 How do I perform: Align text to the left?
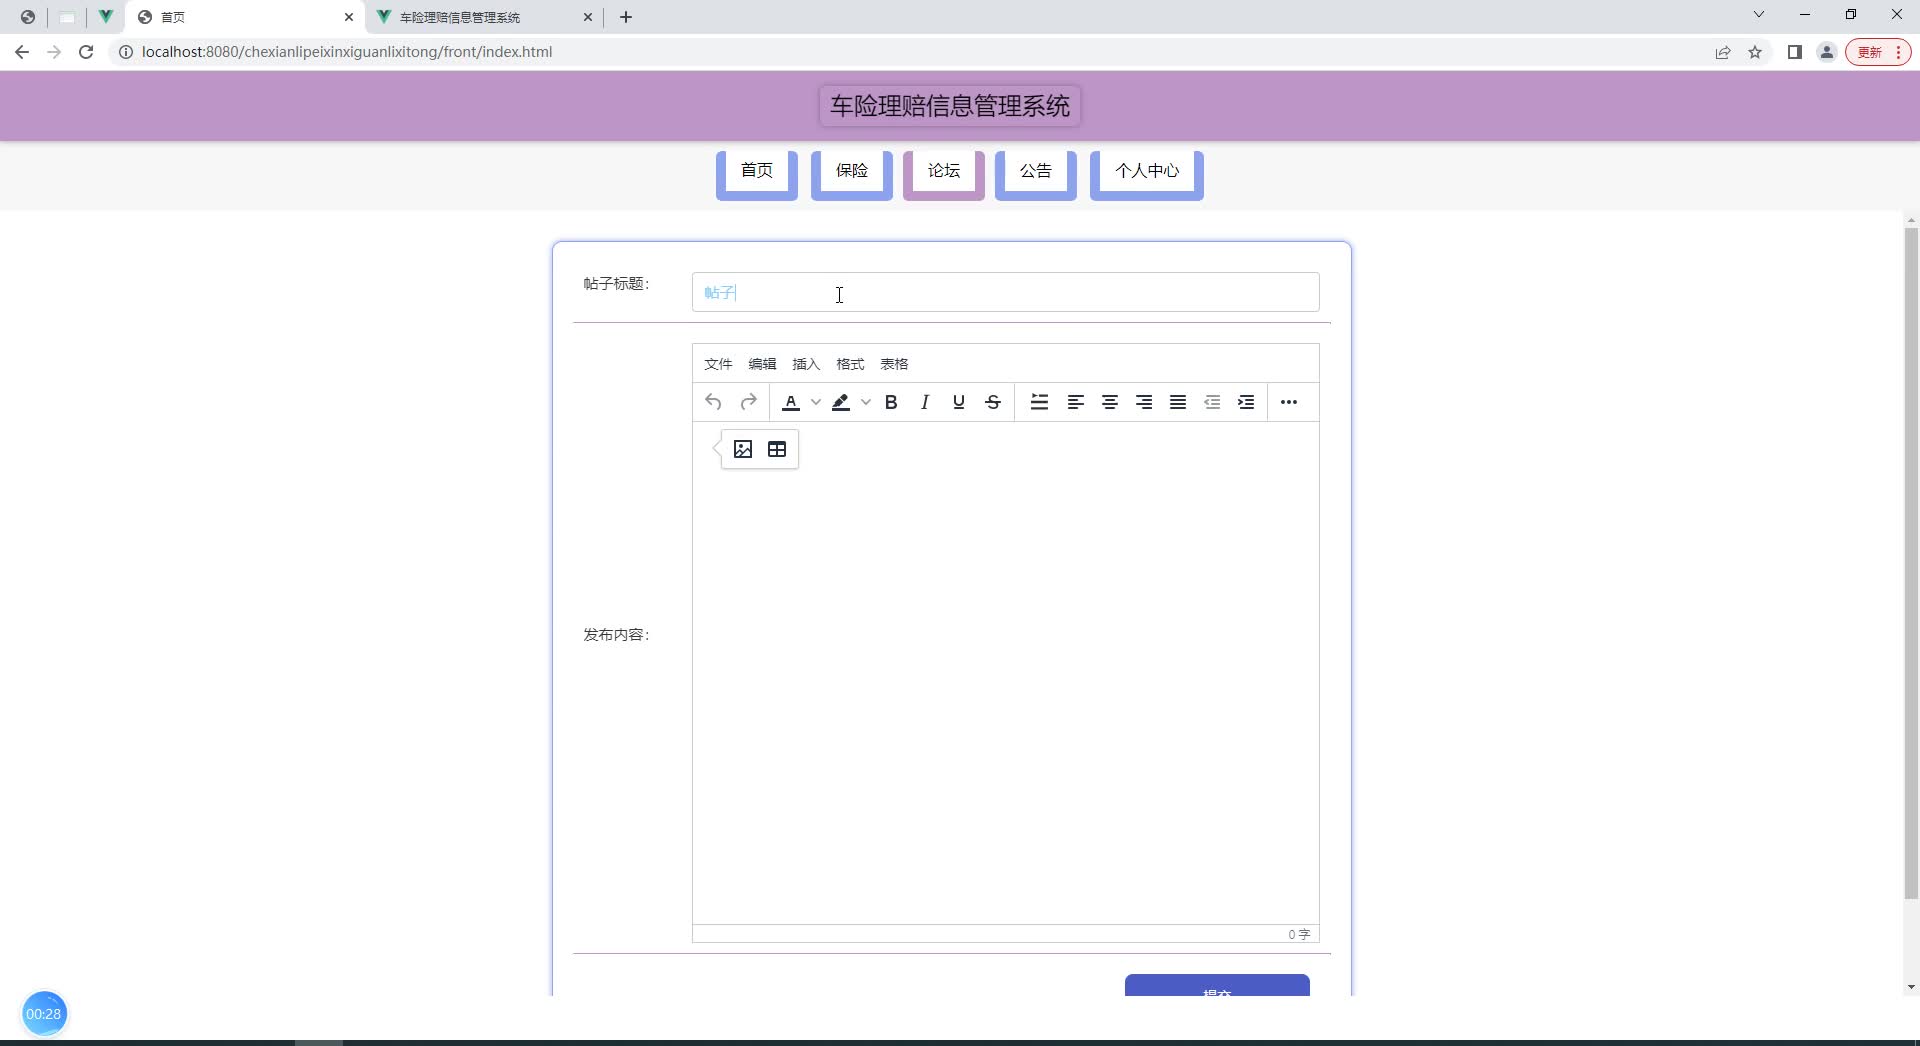coord(1076,402)
